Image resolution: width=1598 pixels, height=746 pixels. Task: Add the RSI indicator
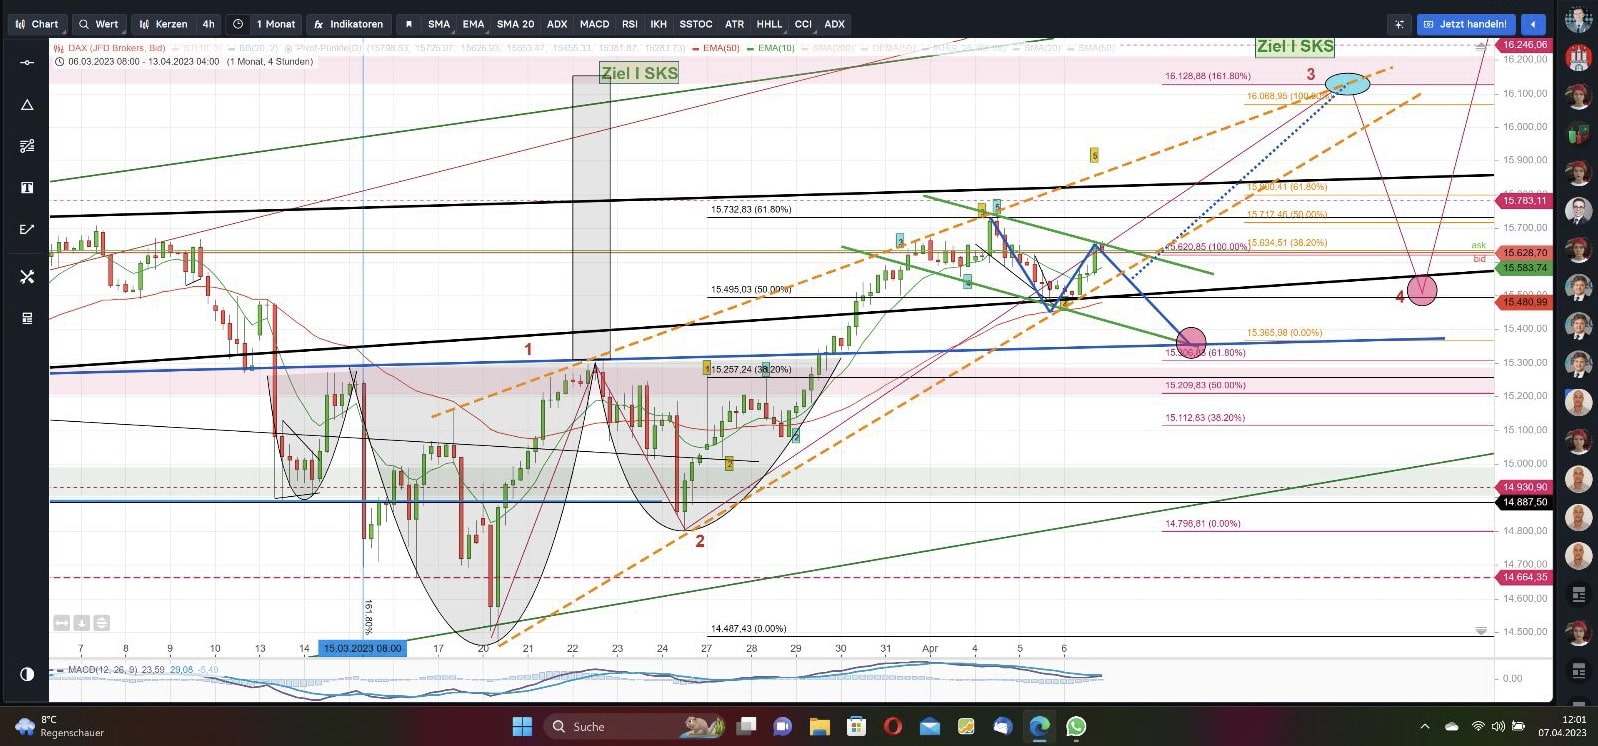[x=630, y=24]
